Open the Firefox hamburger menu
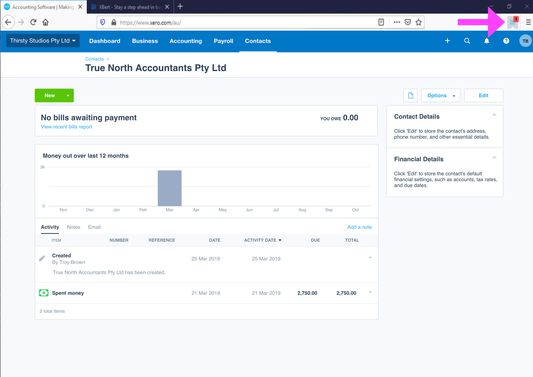 pyautogui.click(x=528, y=22)
